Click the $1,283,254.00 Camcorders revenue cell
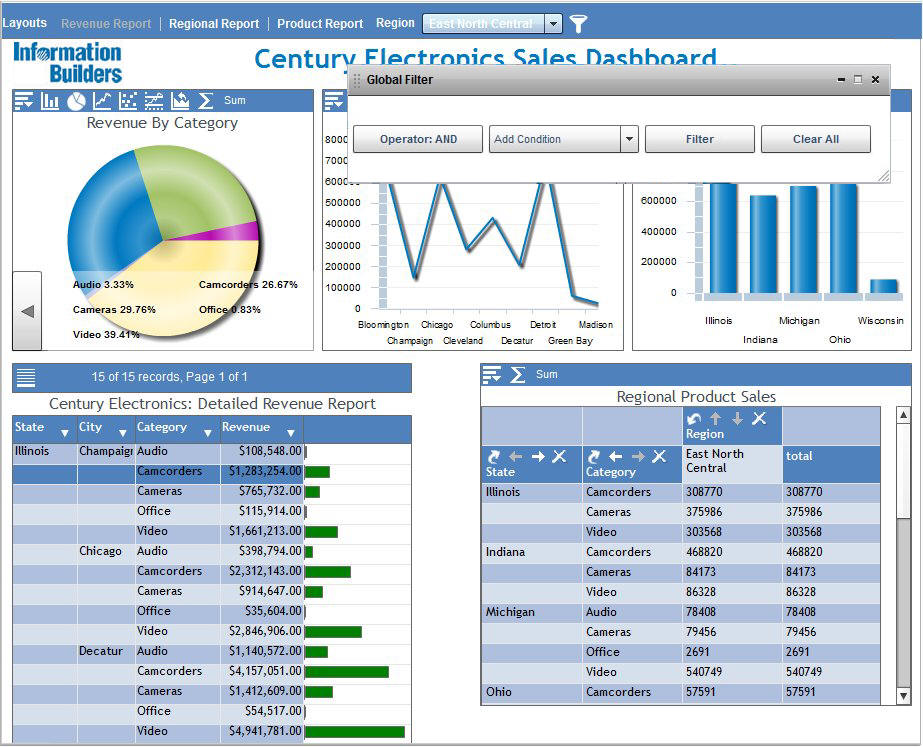Viewport: 923px width, 747px height. click(x=262, y=472)
